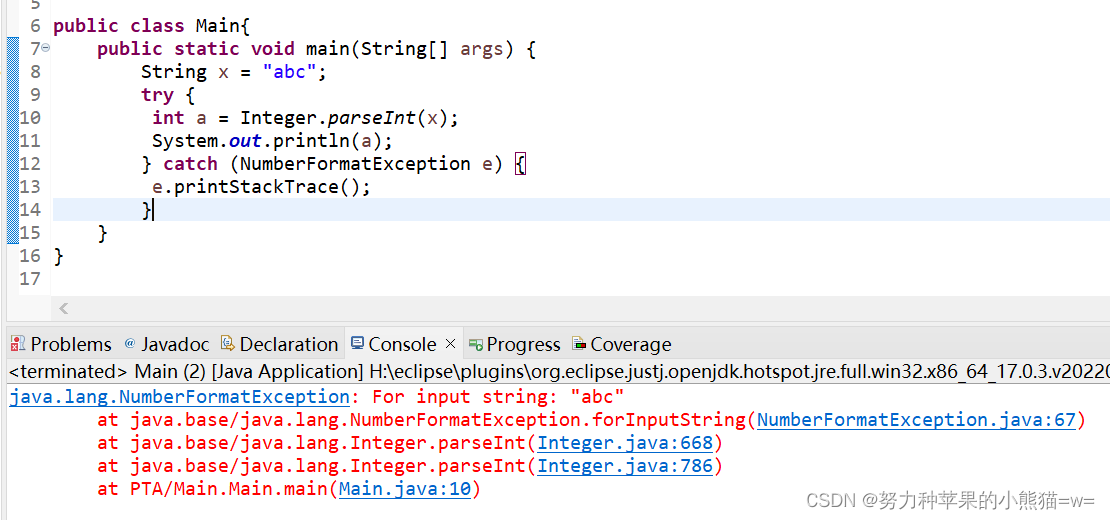The height and width of the screenshot is (520, 1110).
Task: Click the 'For input string: "abc"' message
Action: pos(497,397)
